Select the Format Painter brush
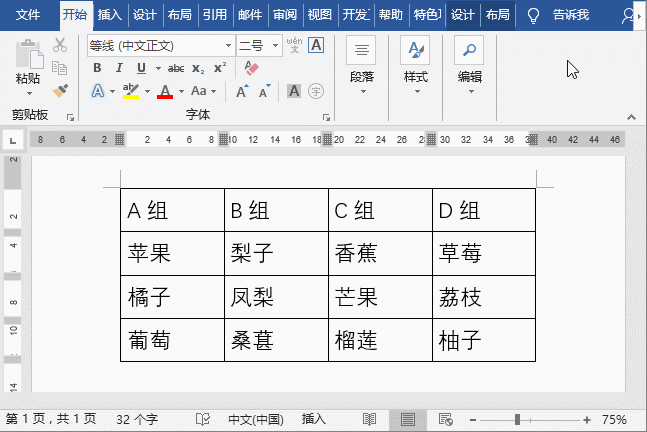The image size is (647, 432). coord(60,90)
